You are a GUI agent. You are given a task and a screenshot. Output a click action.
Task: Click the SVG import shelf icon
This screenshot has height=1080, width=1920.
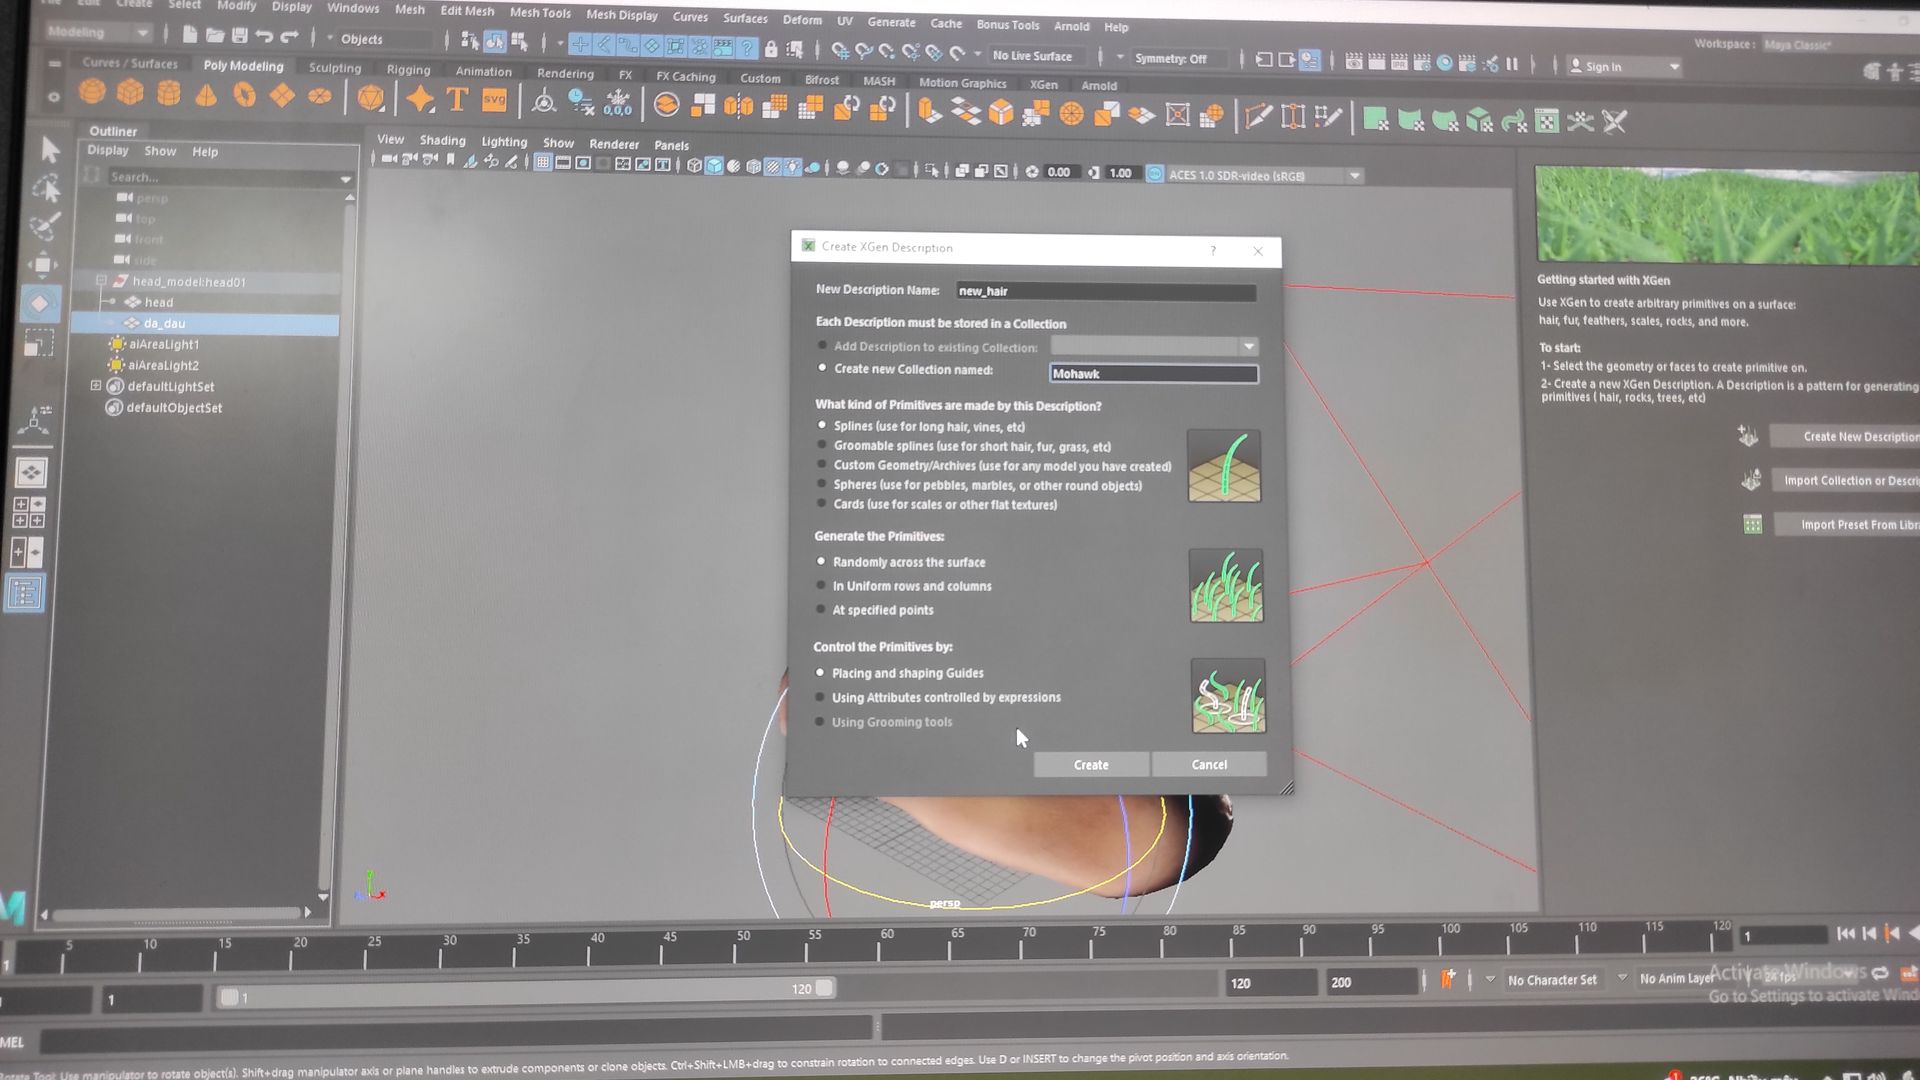[x=494, y=100]
